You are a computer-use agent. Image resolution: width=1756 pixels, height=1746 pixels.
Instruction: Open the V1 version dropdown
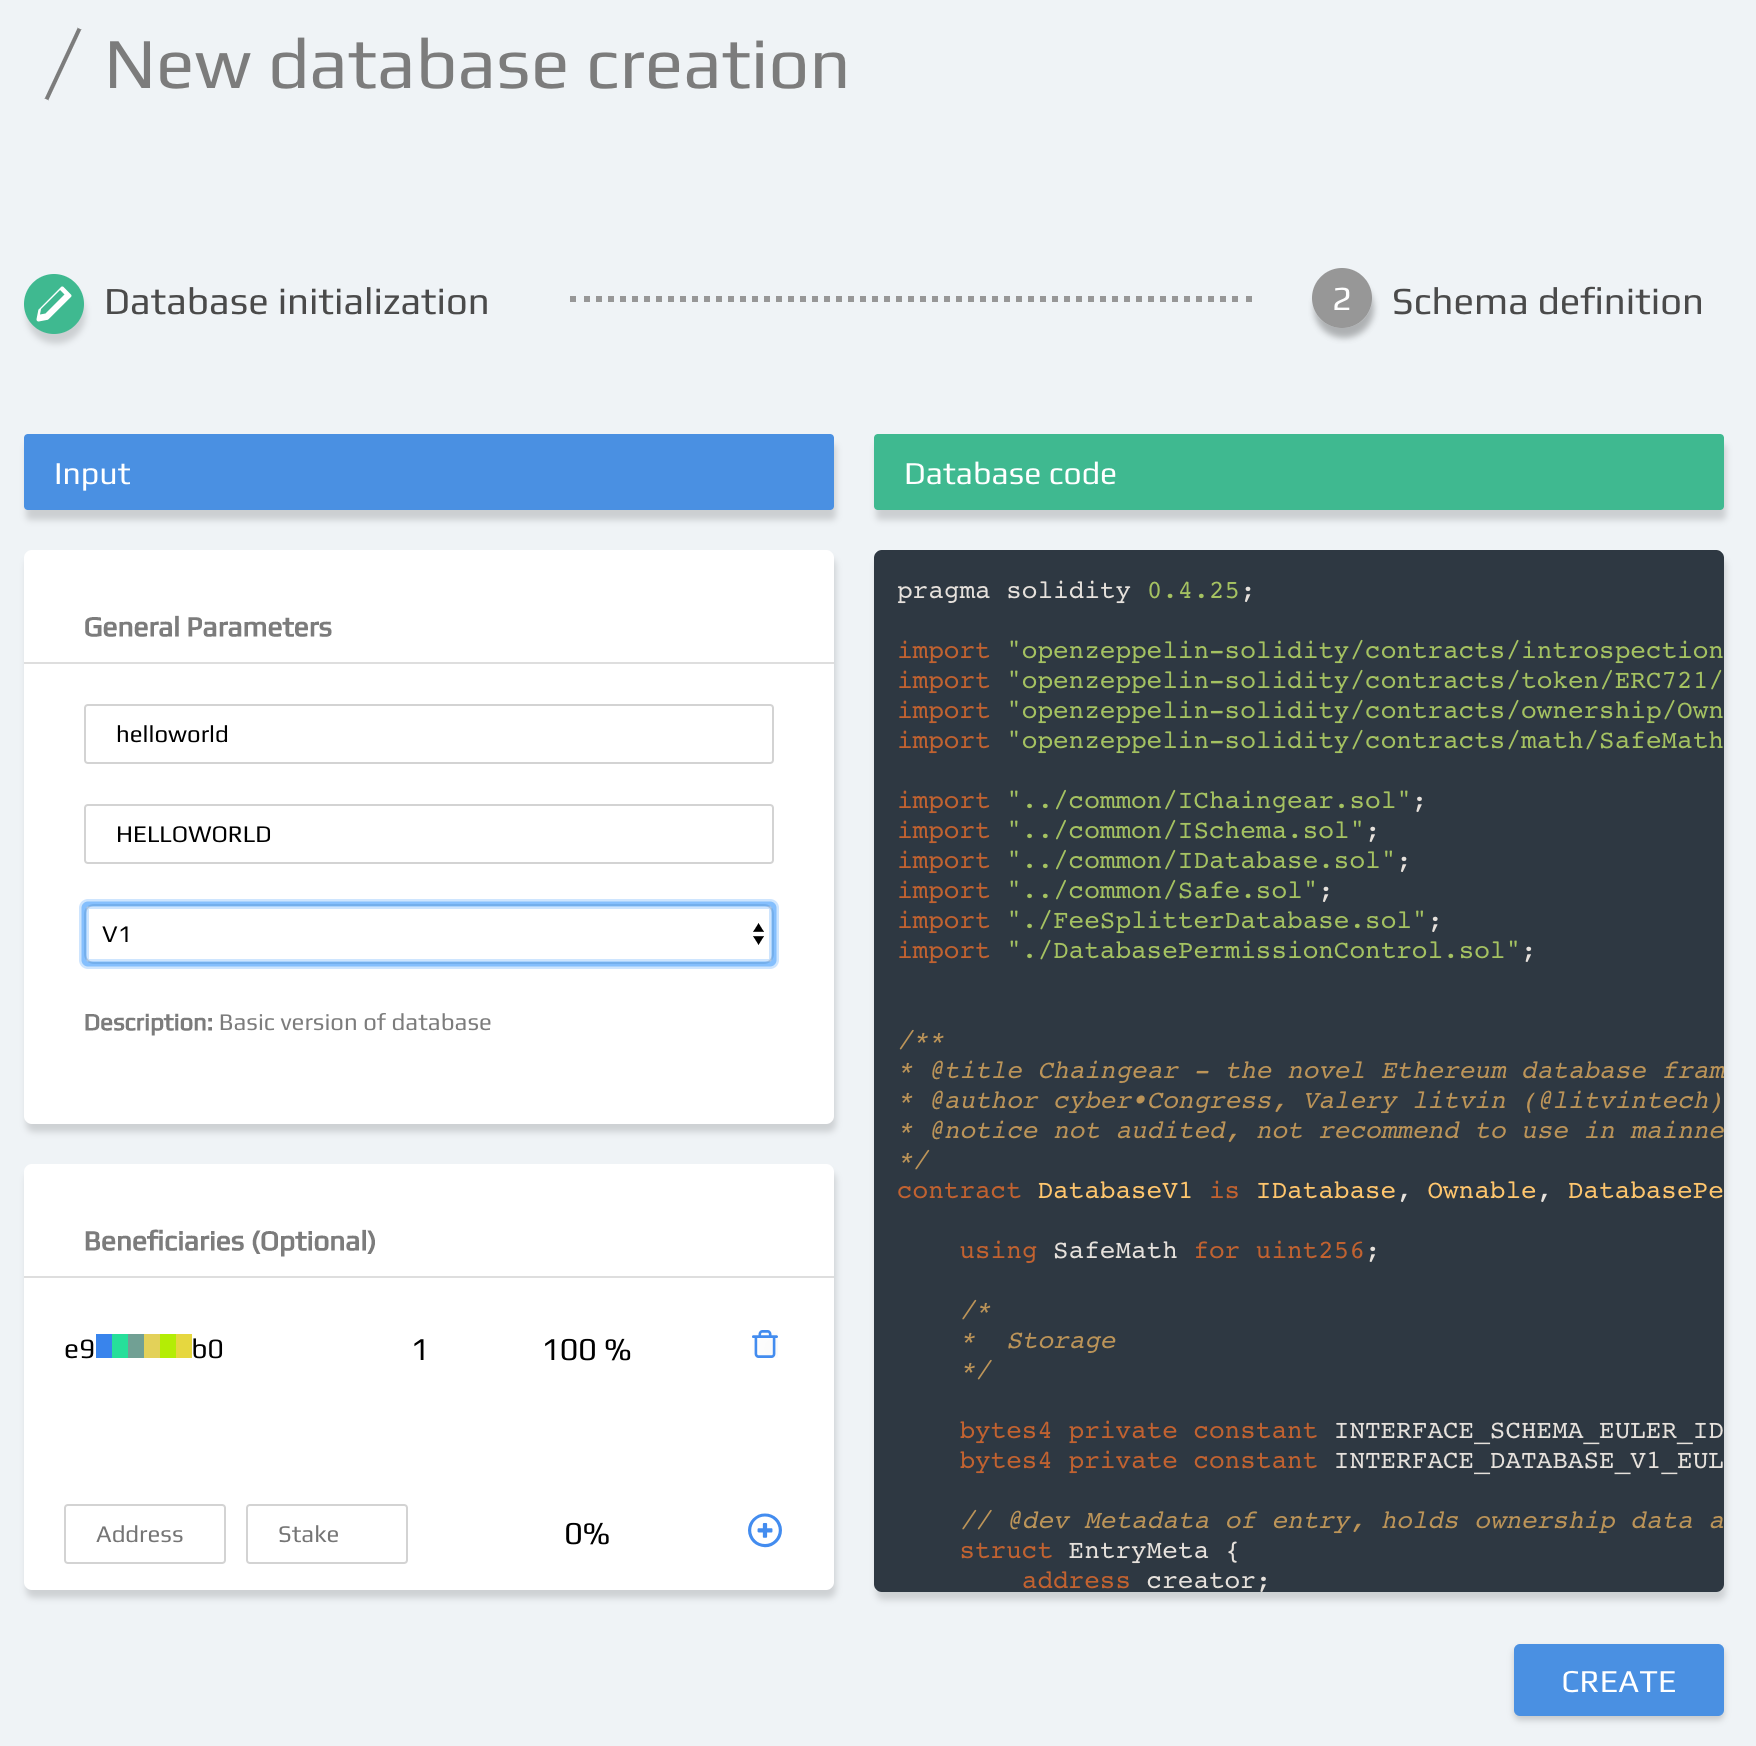pos(429,934)
